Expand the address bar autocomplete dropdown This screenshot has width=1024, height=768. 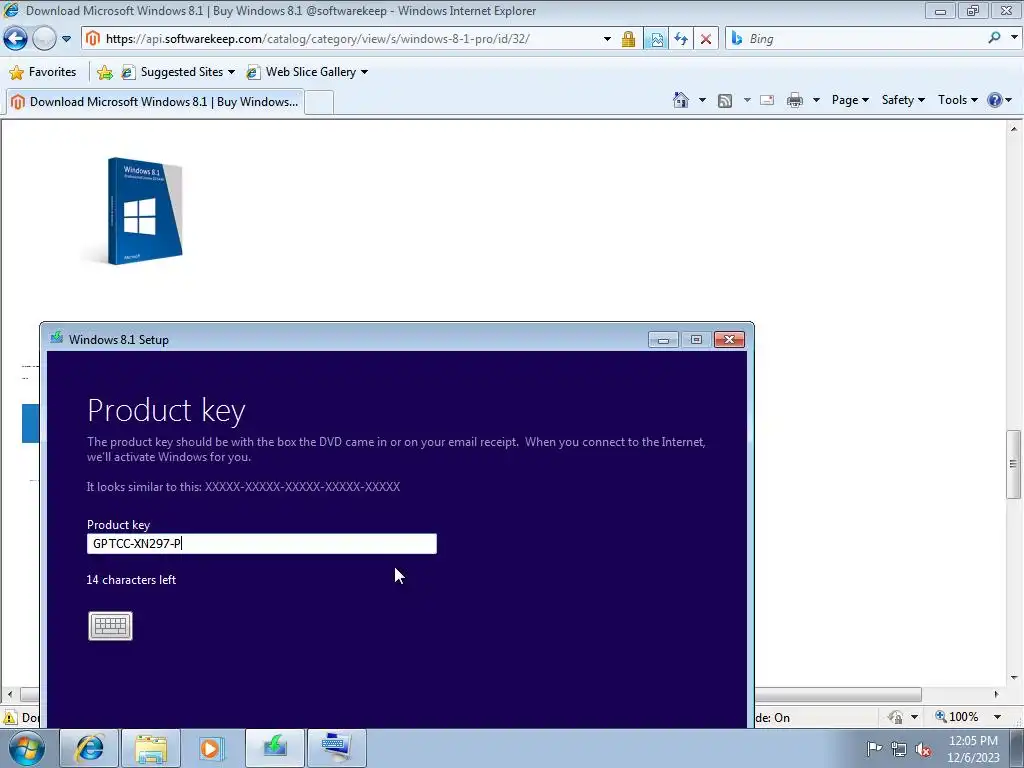point(607,39)
